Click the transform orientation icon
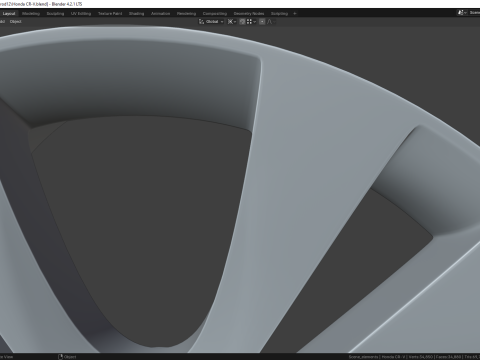 (x=201, y=22)
